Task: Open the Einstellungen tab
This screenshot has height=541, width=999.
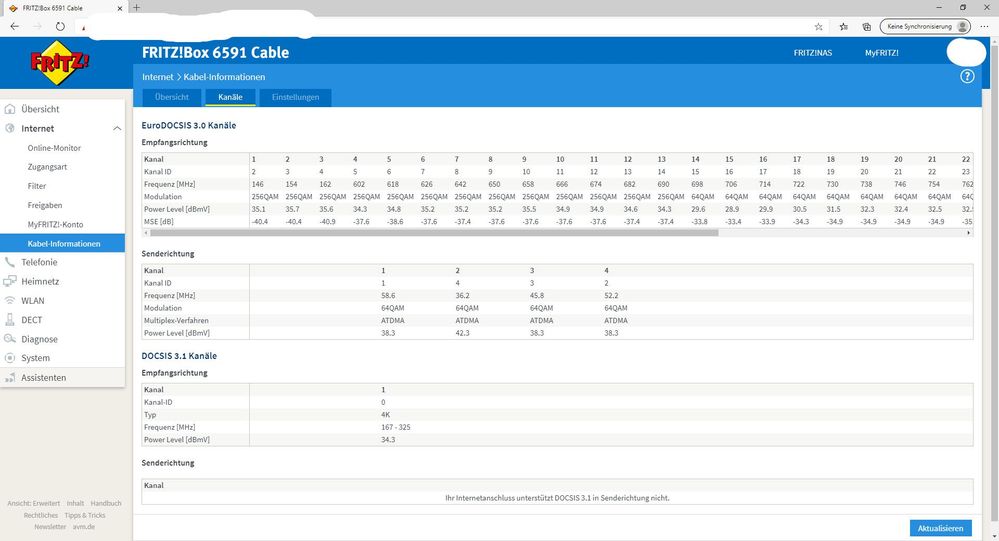Action: coord(296,97)
